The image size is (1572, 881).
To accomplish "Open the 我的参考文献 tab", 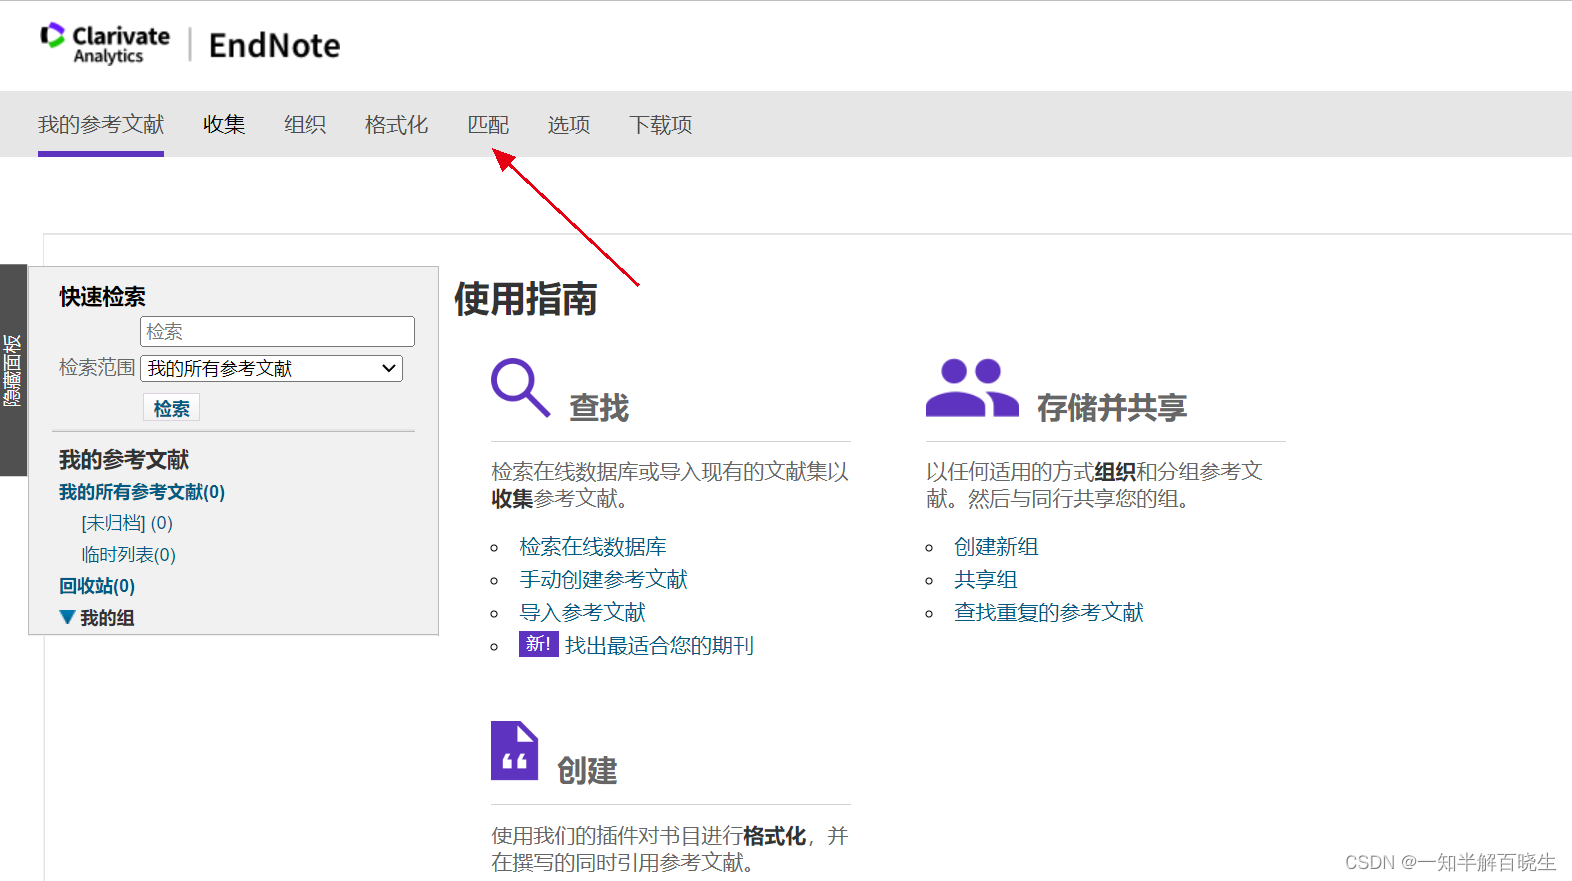I will [101, 125].
